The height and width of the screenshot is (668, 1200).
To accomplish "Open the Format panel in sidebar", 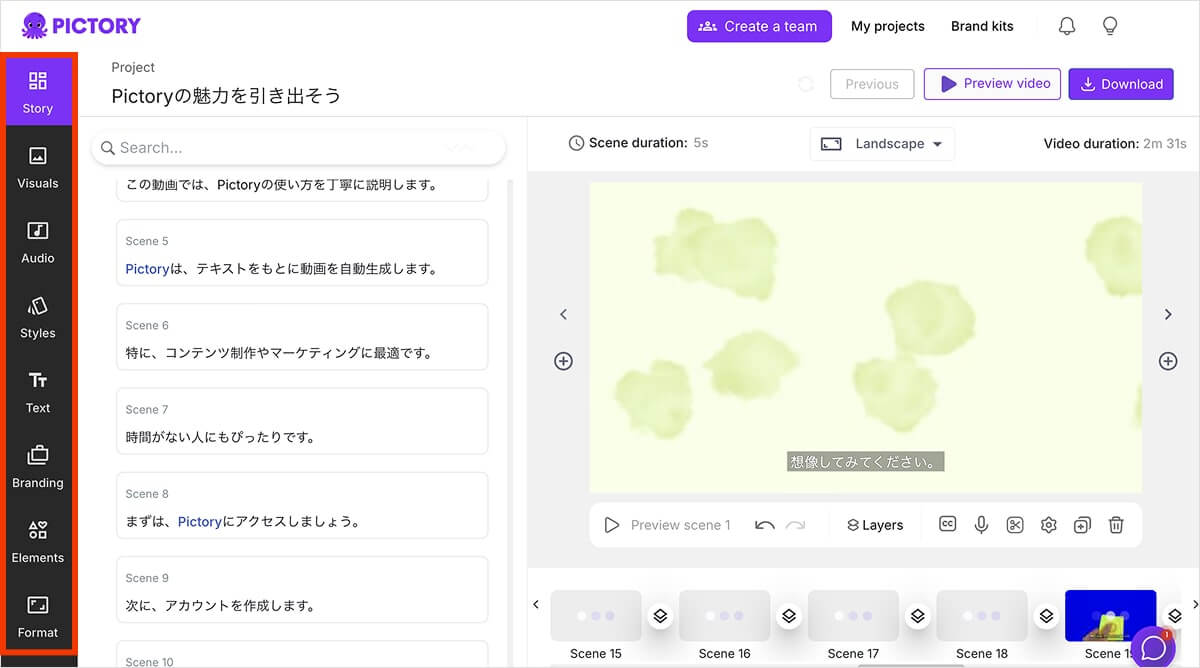I will (x=38, y=617).
